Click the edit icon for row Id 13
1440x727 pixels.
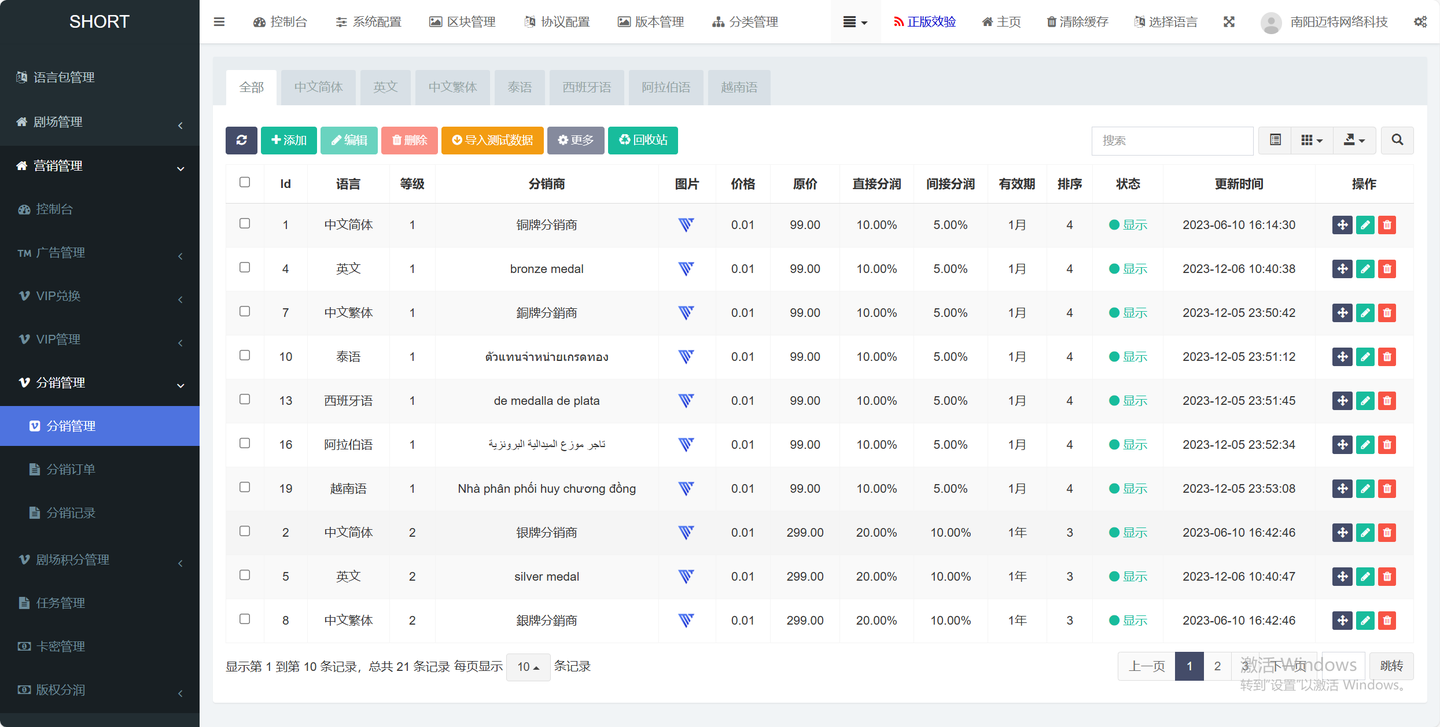1365,401
